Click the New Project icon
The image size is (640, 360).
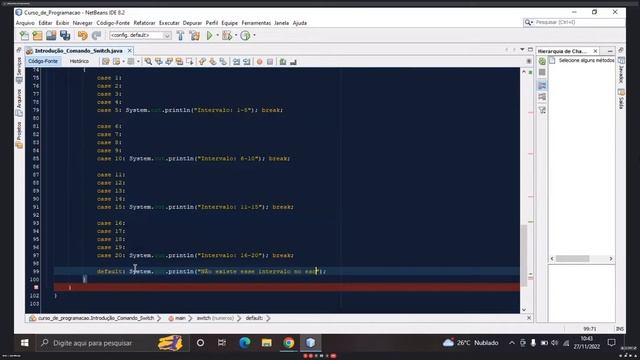[x=38, y=36]
